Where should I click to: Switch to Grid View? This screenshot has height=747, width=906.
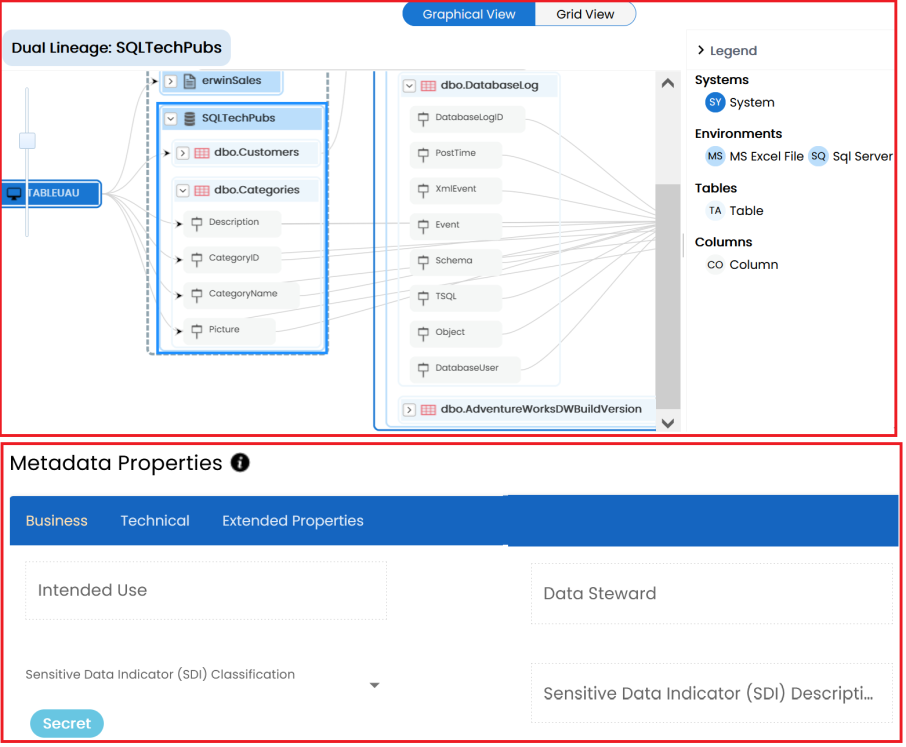(585, 14)
